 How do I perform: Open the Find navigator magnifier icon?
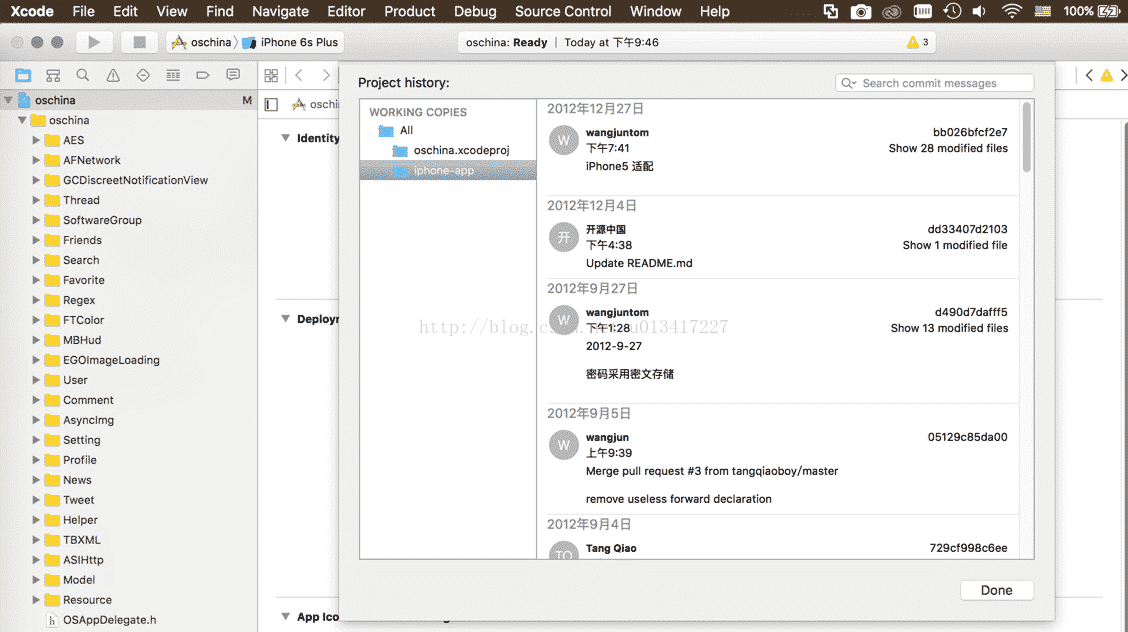[83, 75]
